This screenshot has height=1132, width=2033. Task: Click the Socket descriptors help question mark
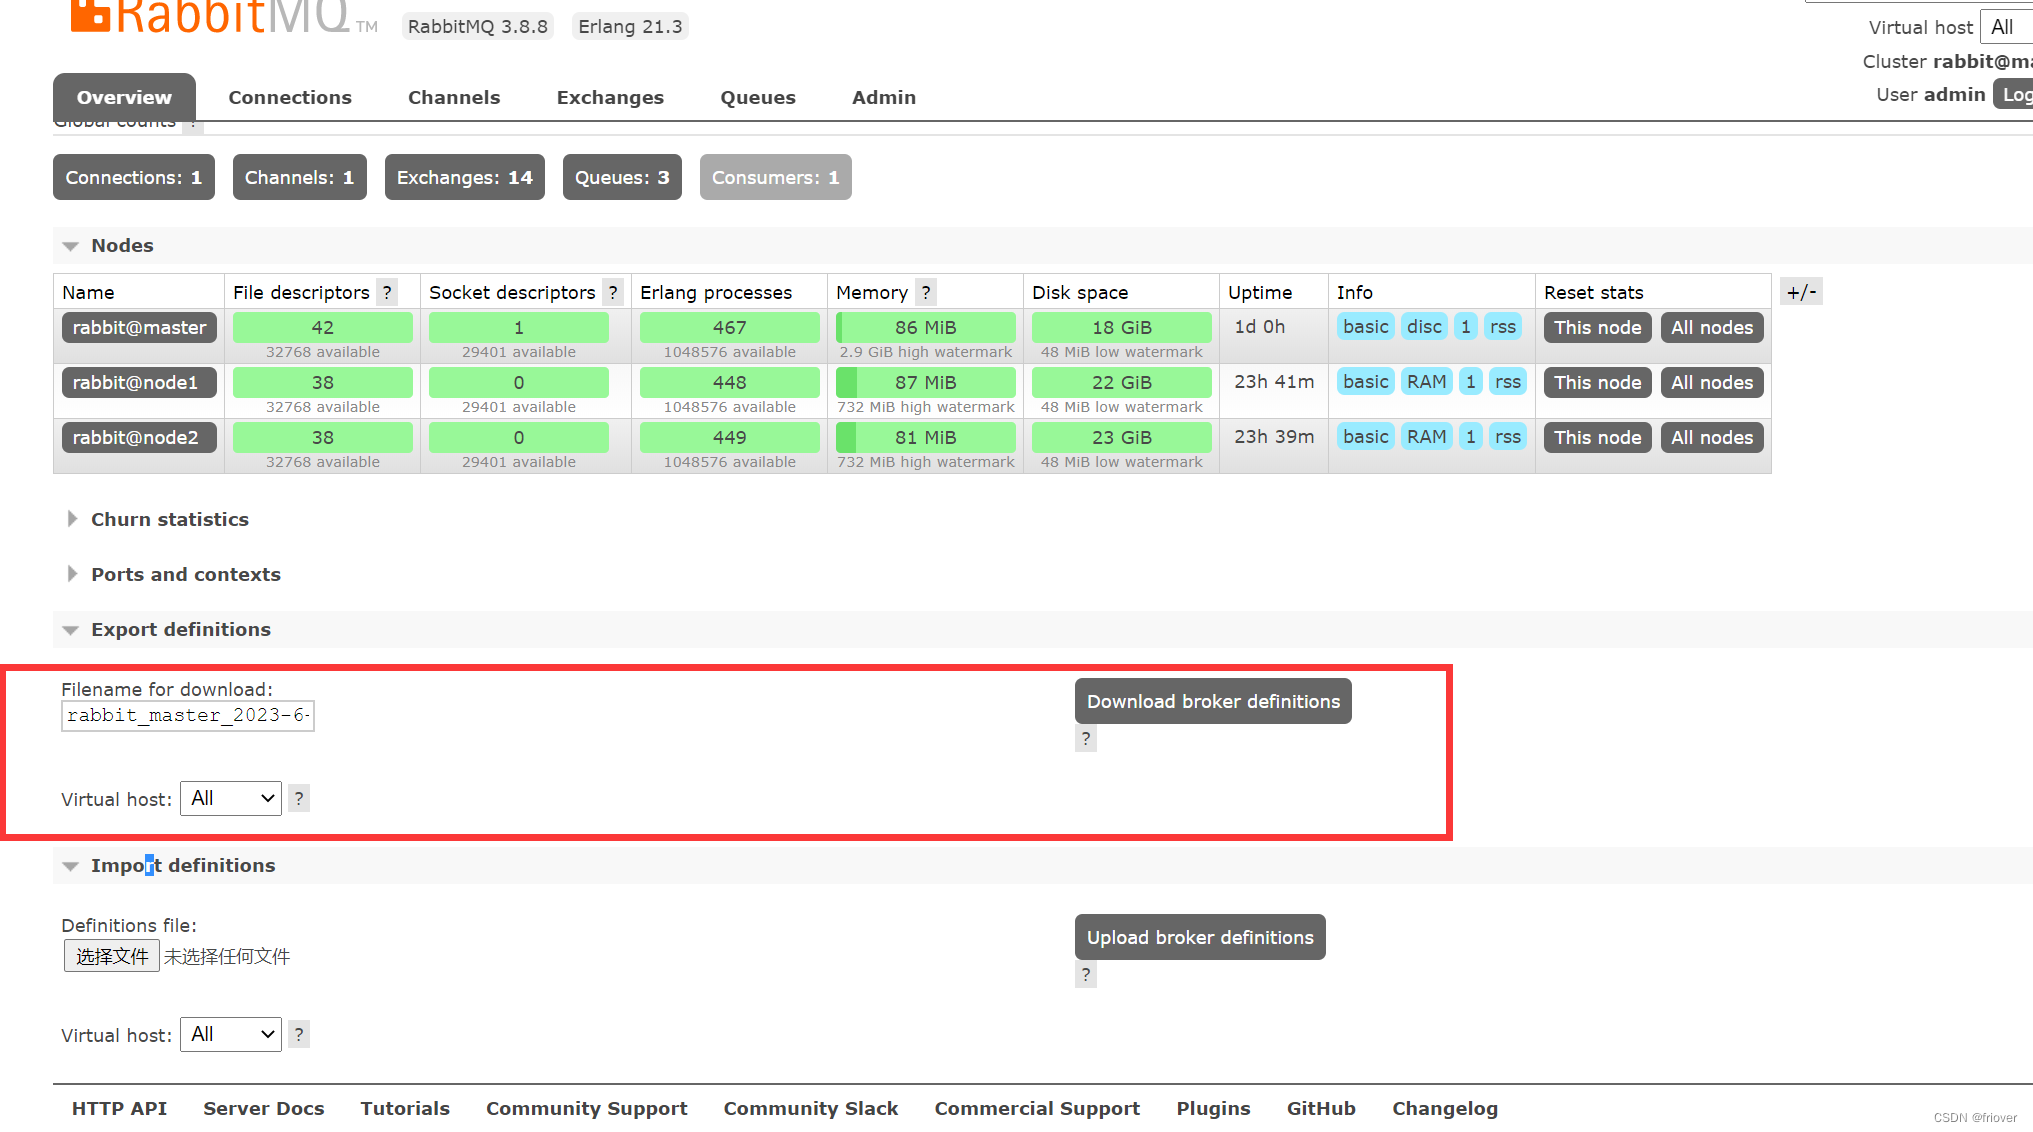point(613,292)
